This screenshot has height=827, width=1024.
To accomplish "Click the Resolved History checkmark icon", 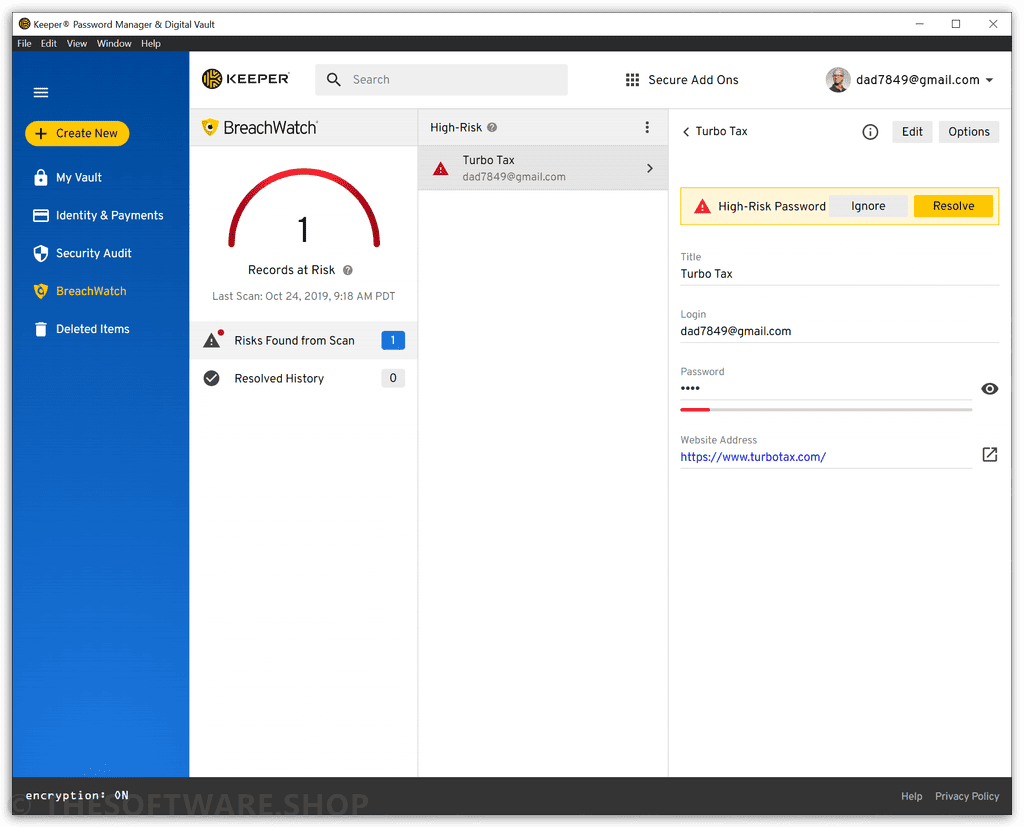I will click(212, 378).
